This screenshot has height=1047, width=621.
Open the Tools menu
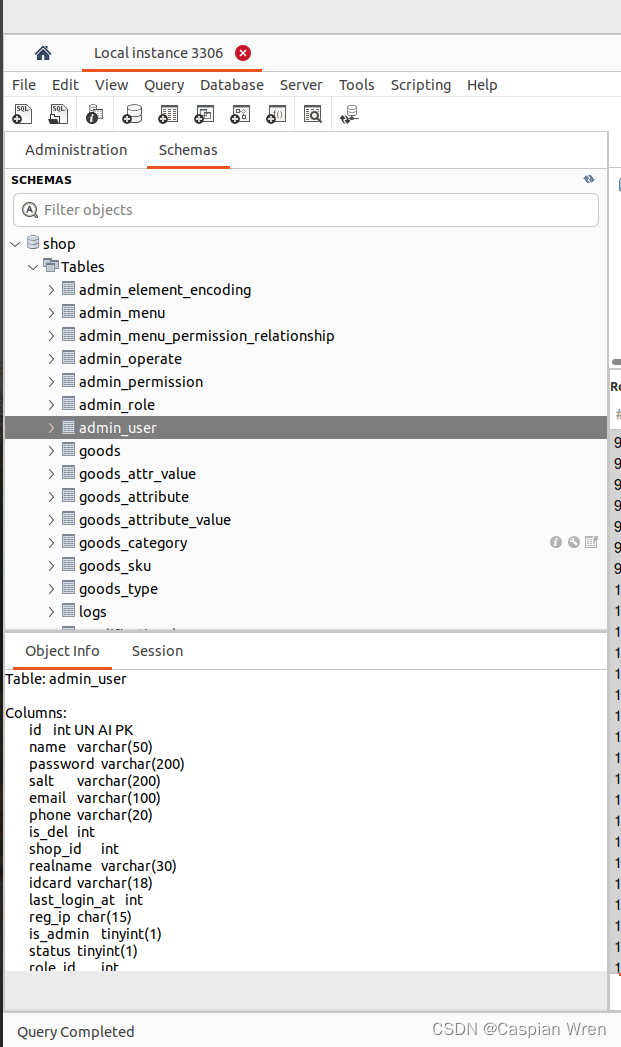[357, 85]
